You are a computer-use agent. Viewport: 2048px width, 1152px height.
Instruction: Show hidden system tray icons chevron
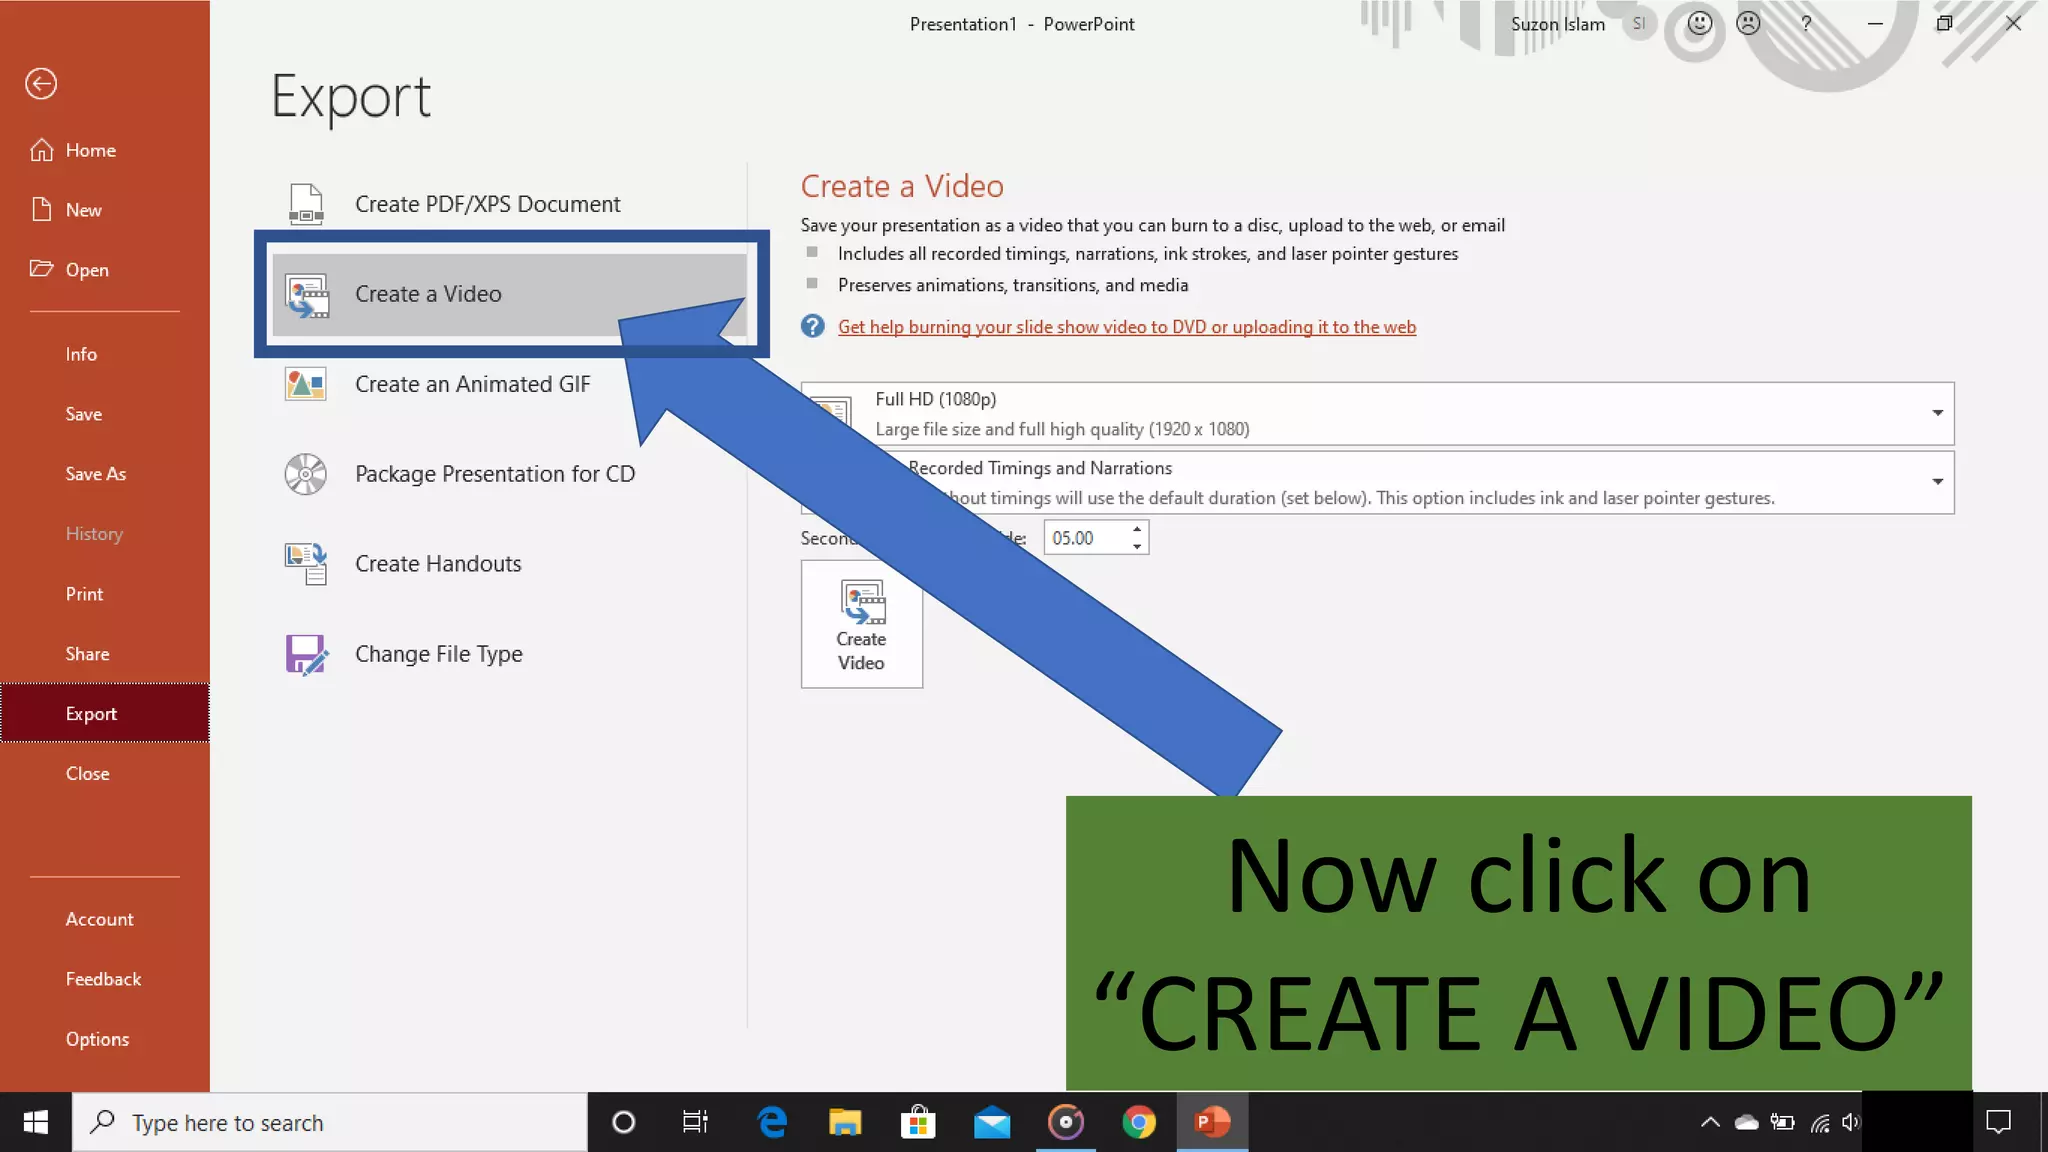(x=1710, y=1122)
